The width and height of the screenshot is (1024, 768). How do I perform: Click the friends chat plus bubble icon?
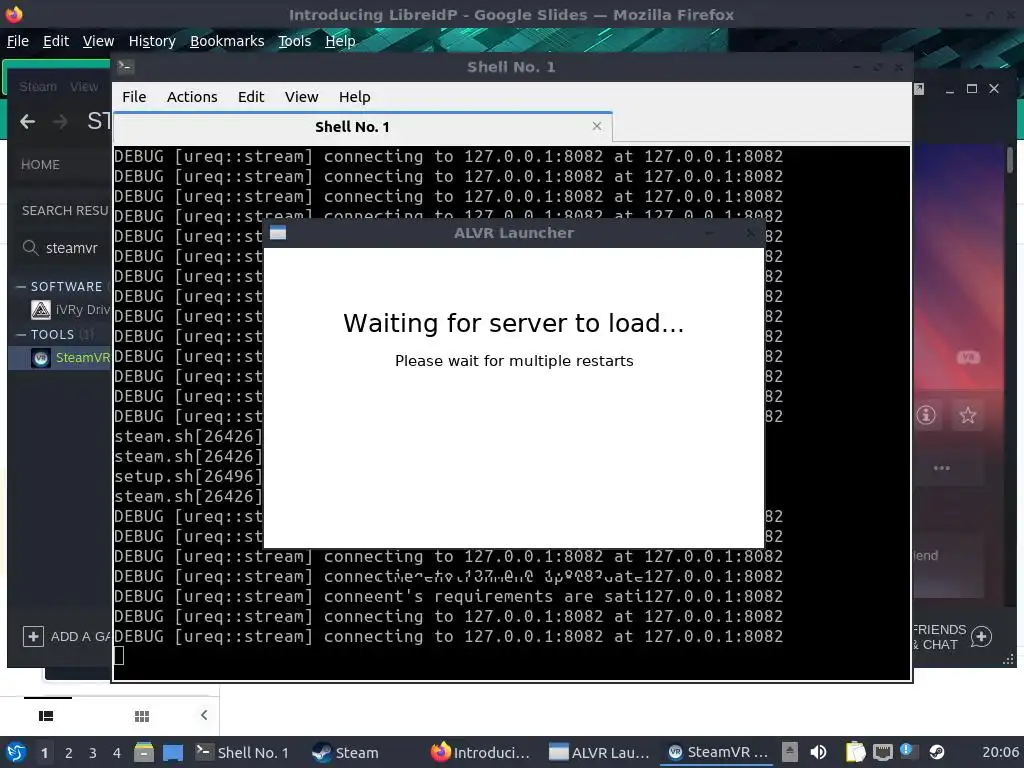tap(981, 636)
